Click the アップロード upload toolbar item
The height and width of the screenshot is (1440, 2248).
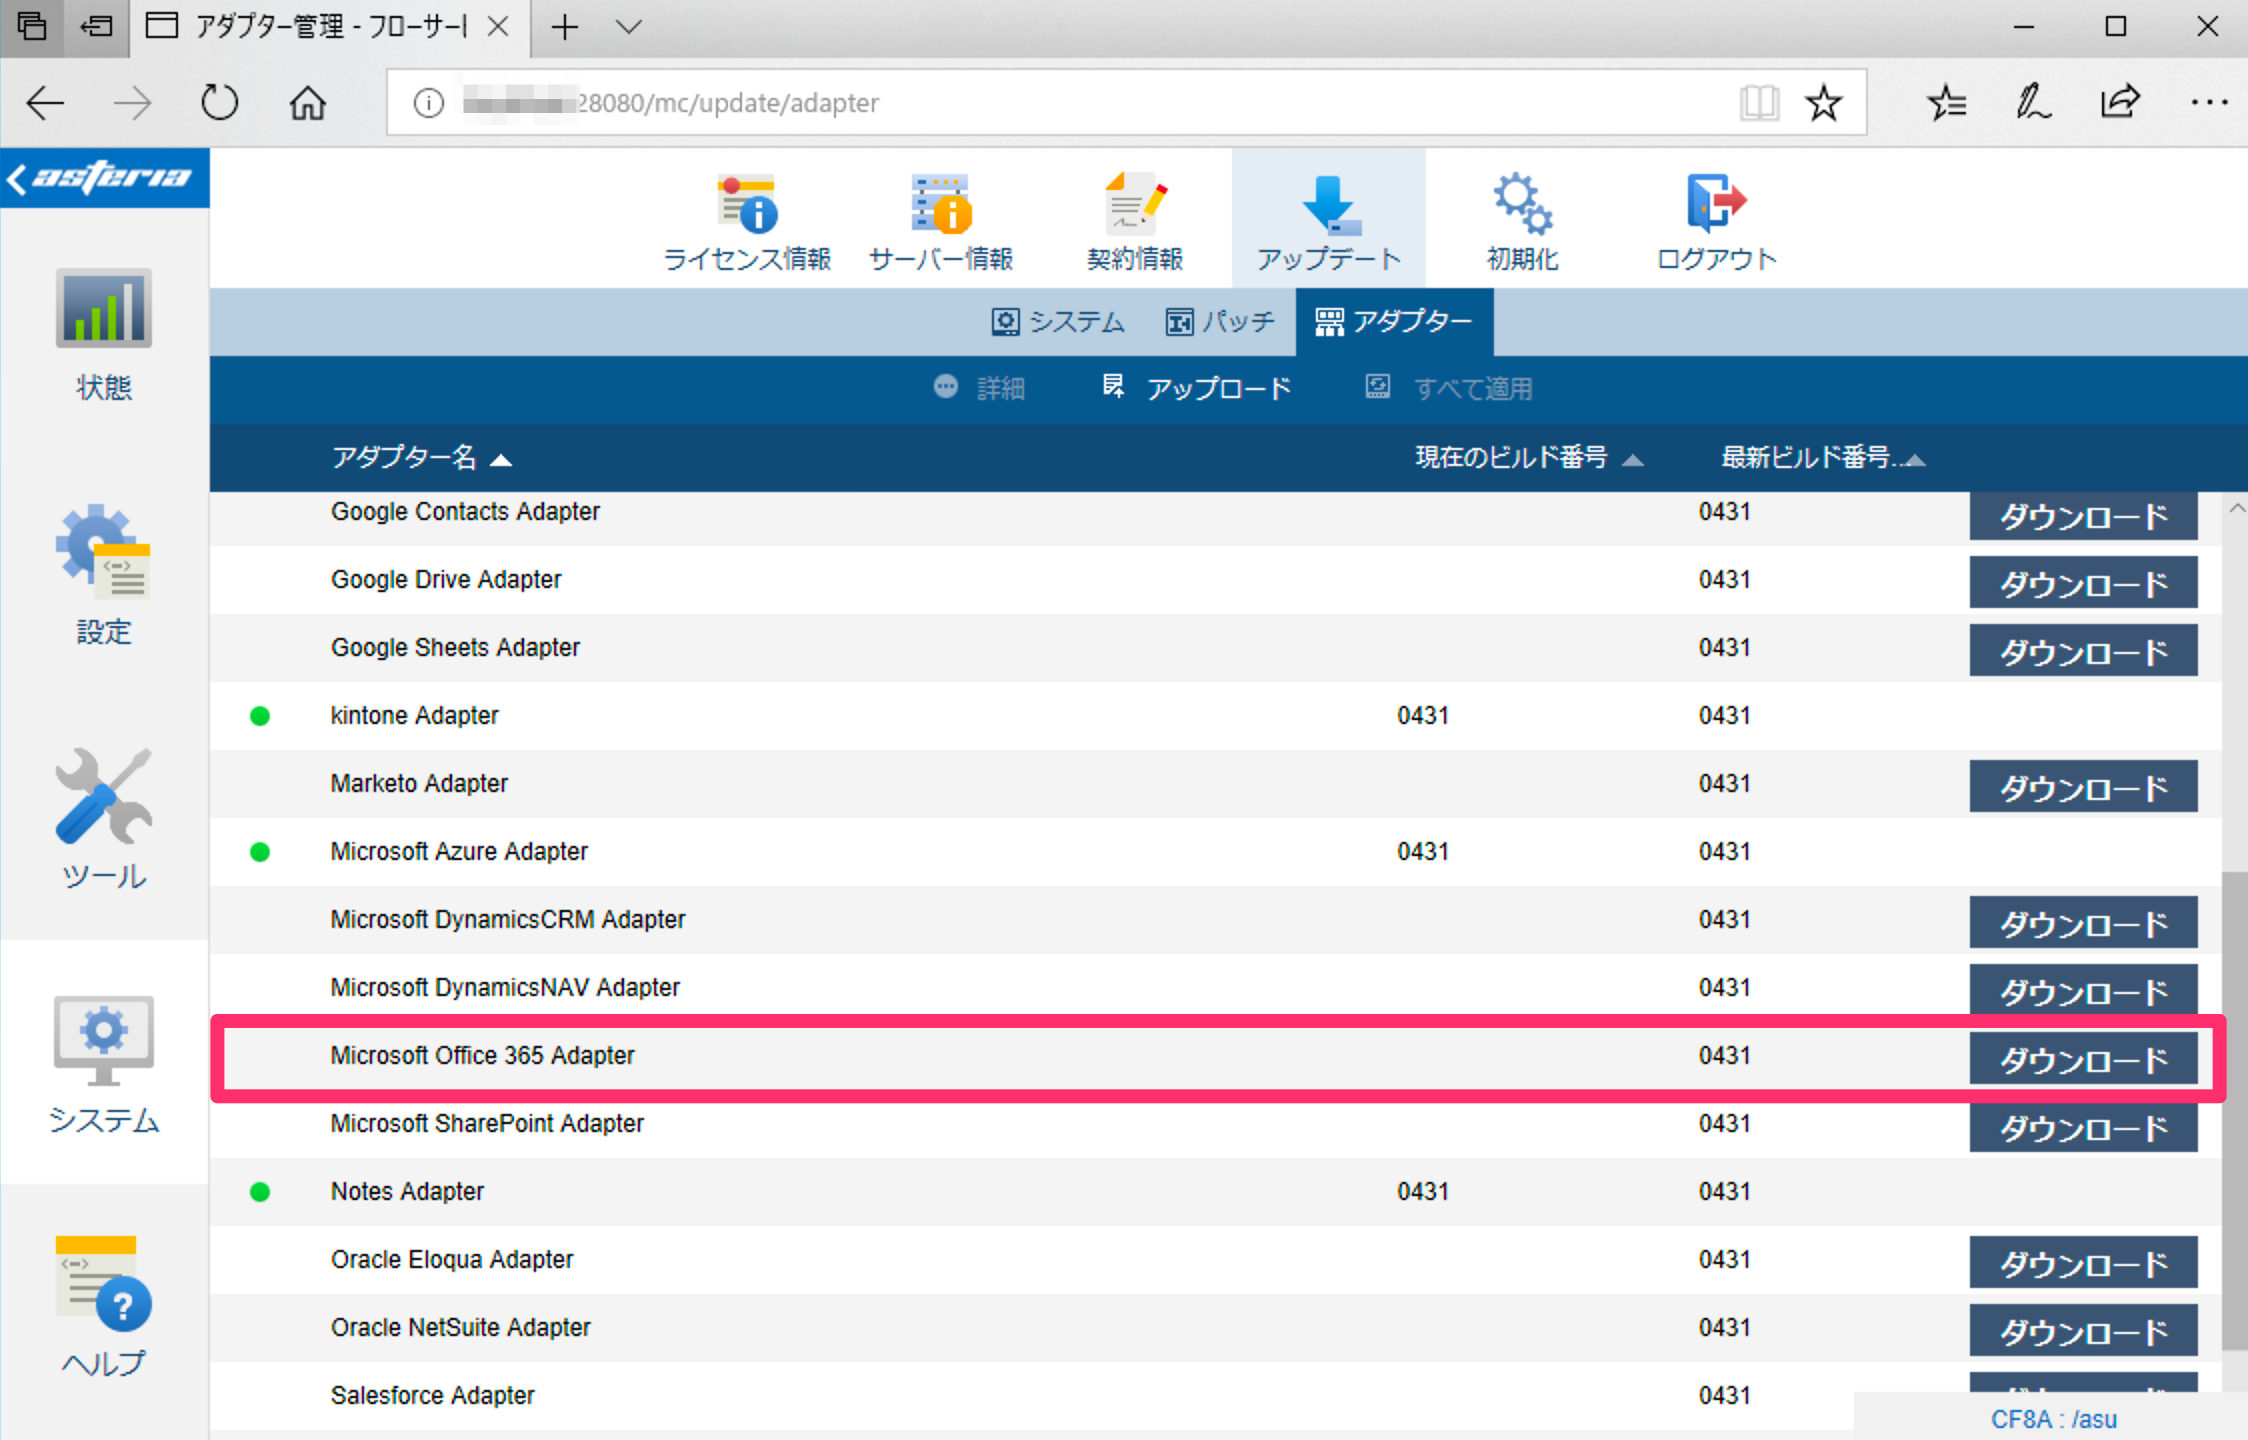tap(1196, 388)
